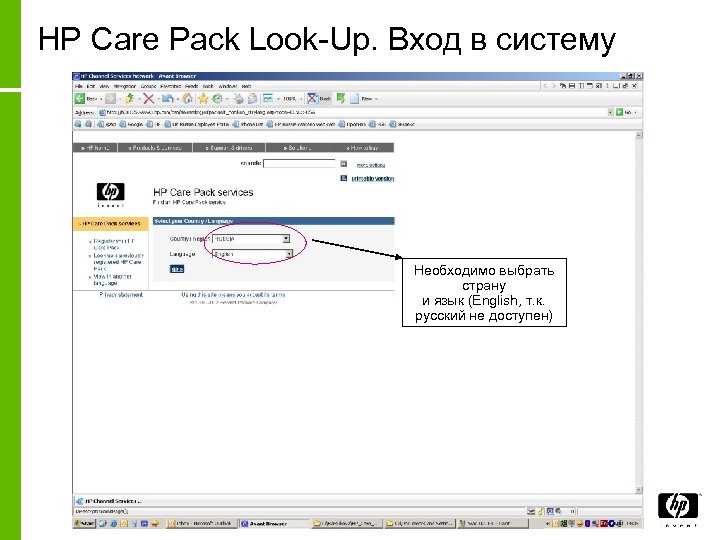This screenshot has width=720, height=540.
Task: Click Avant Browser taskbar button
Action: (x=274, y=523)
